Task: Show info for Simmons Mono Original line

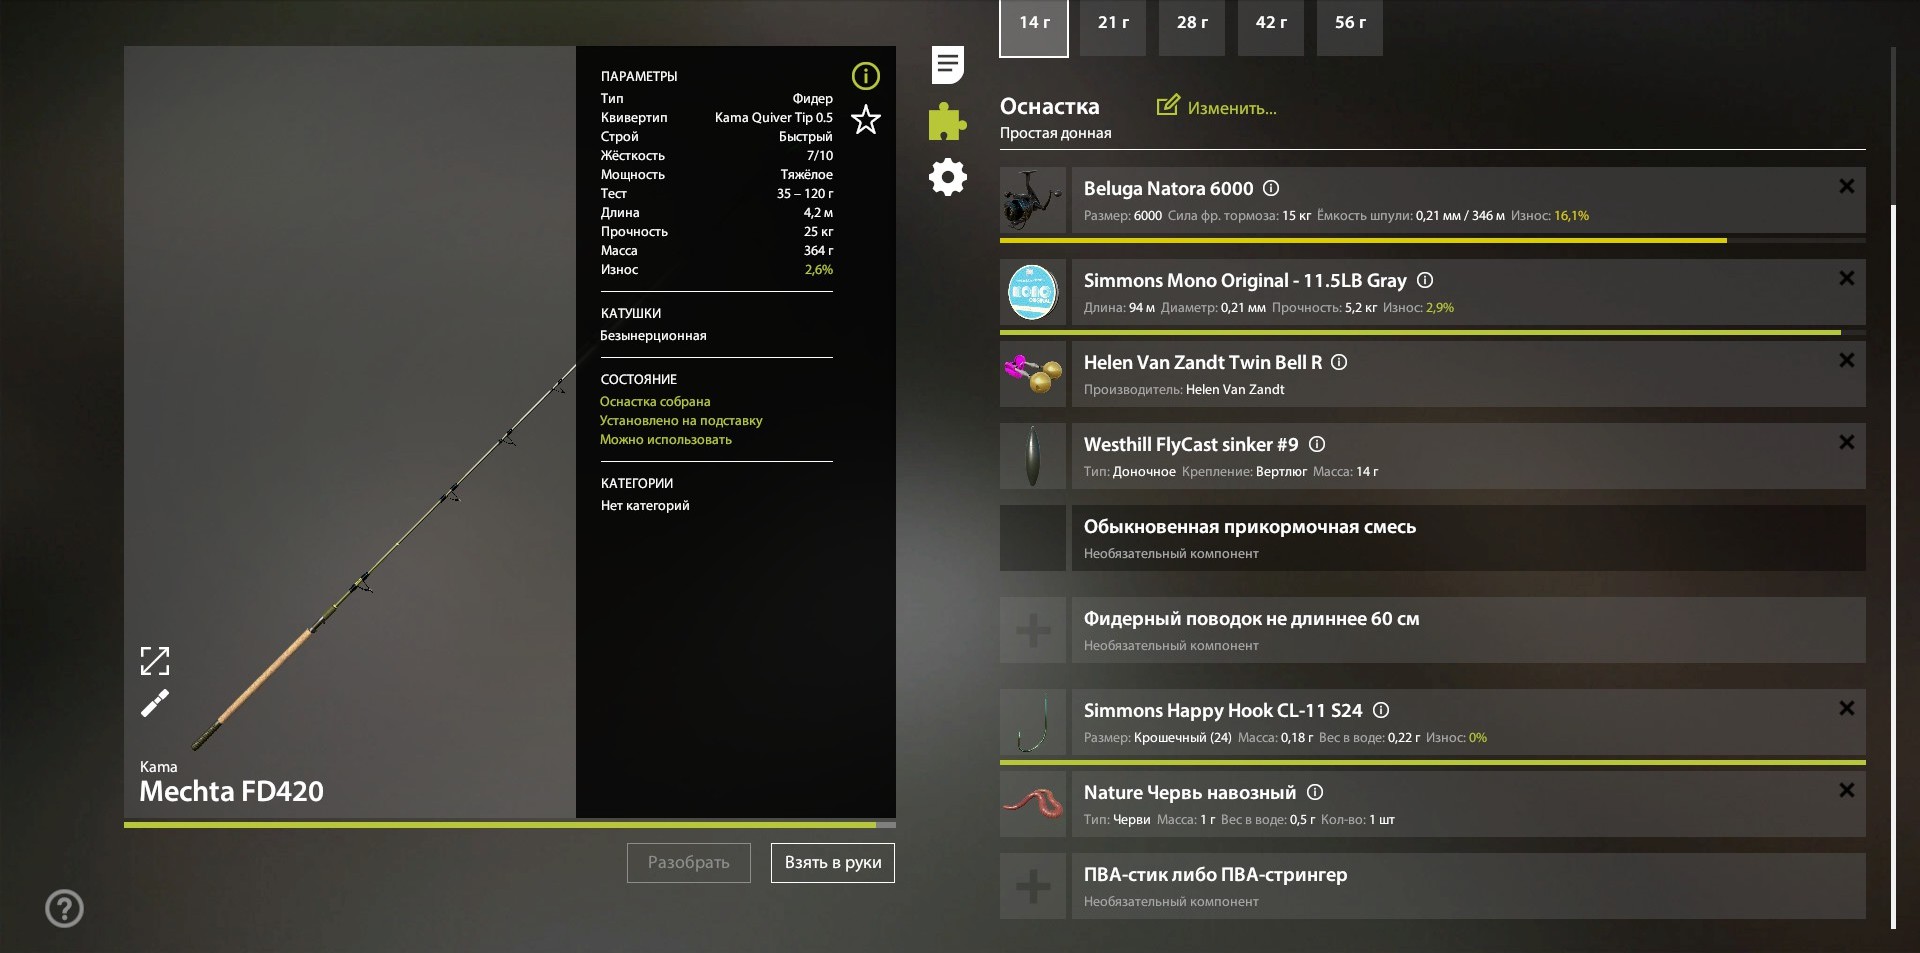Action: pos(1425,280)
